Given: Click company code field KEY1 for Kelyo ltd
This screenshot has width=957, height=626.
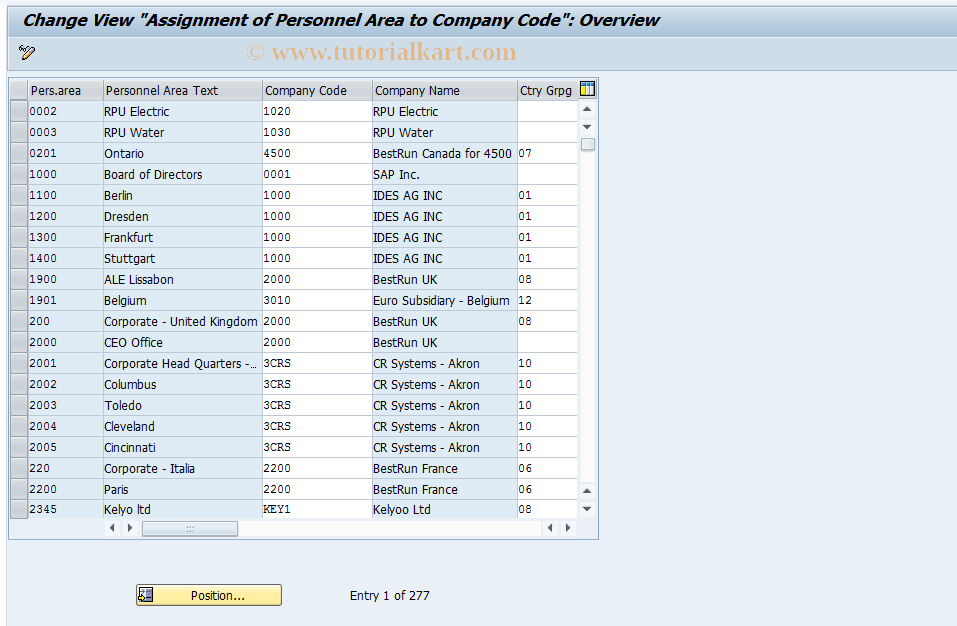Looking at the screenshot, I should point(317,509).
